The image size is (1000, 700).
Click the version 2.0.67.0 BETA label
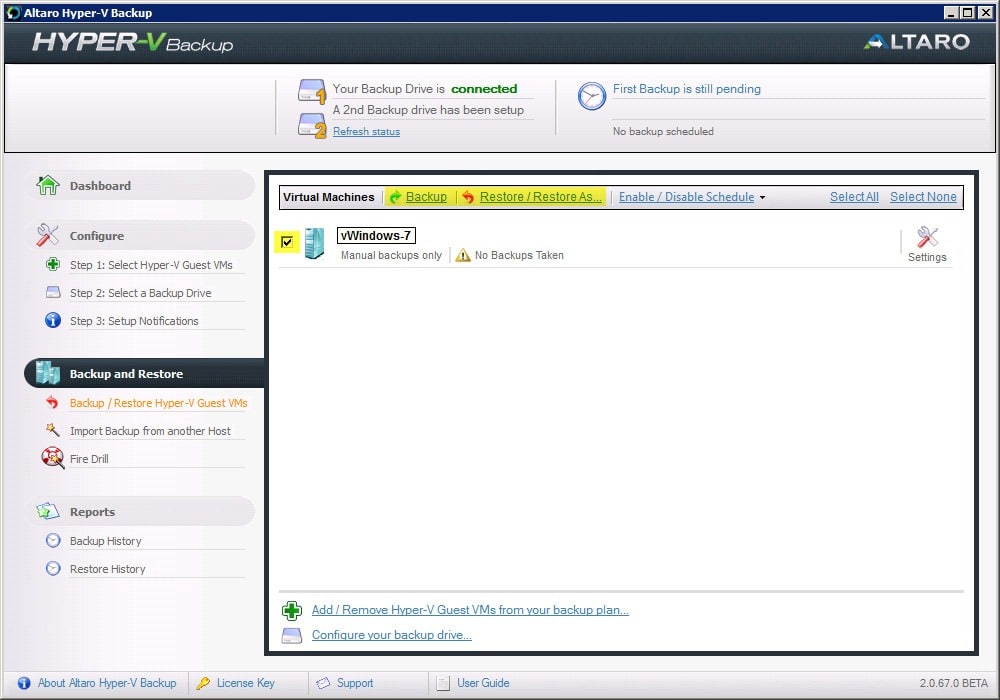coord(953,683)
